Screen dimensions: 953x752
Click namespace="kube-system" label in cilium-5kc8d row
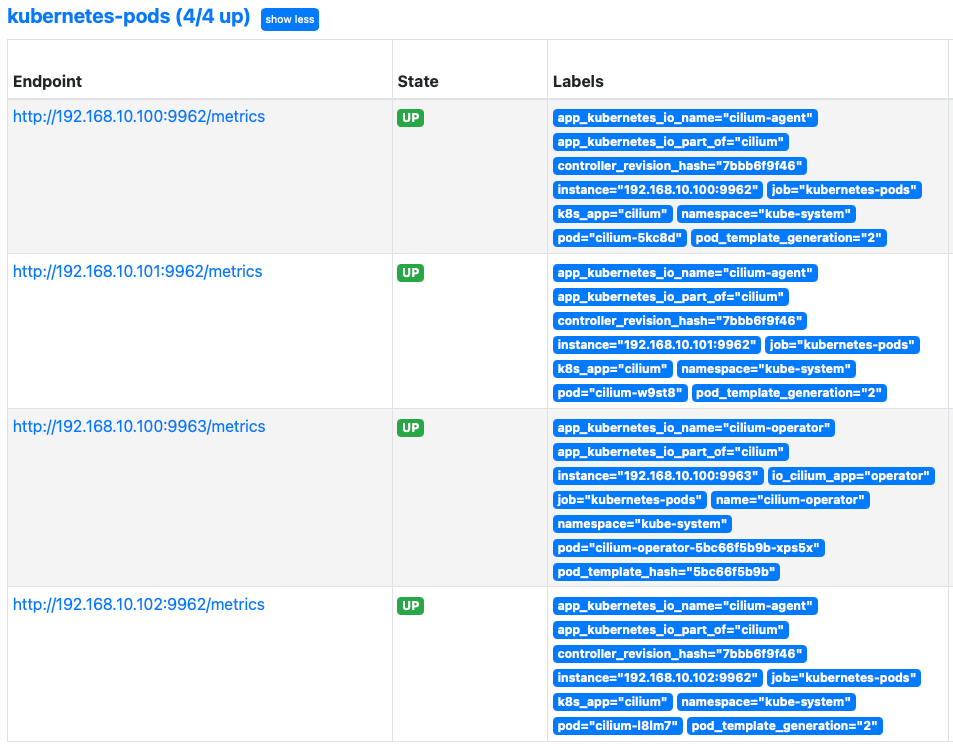(766, 214)
